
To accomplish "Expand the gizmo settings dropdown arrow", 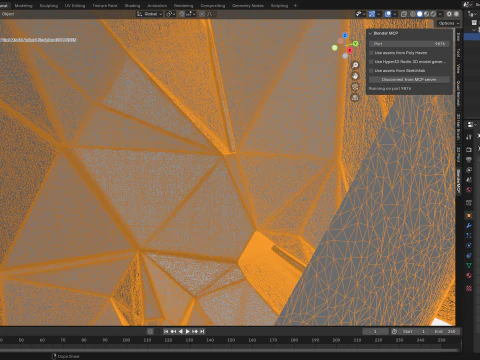I will [379, 14].
